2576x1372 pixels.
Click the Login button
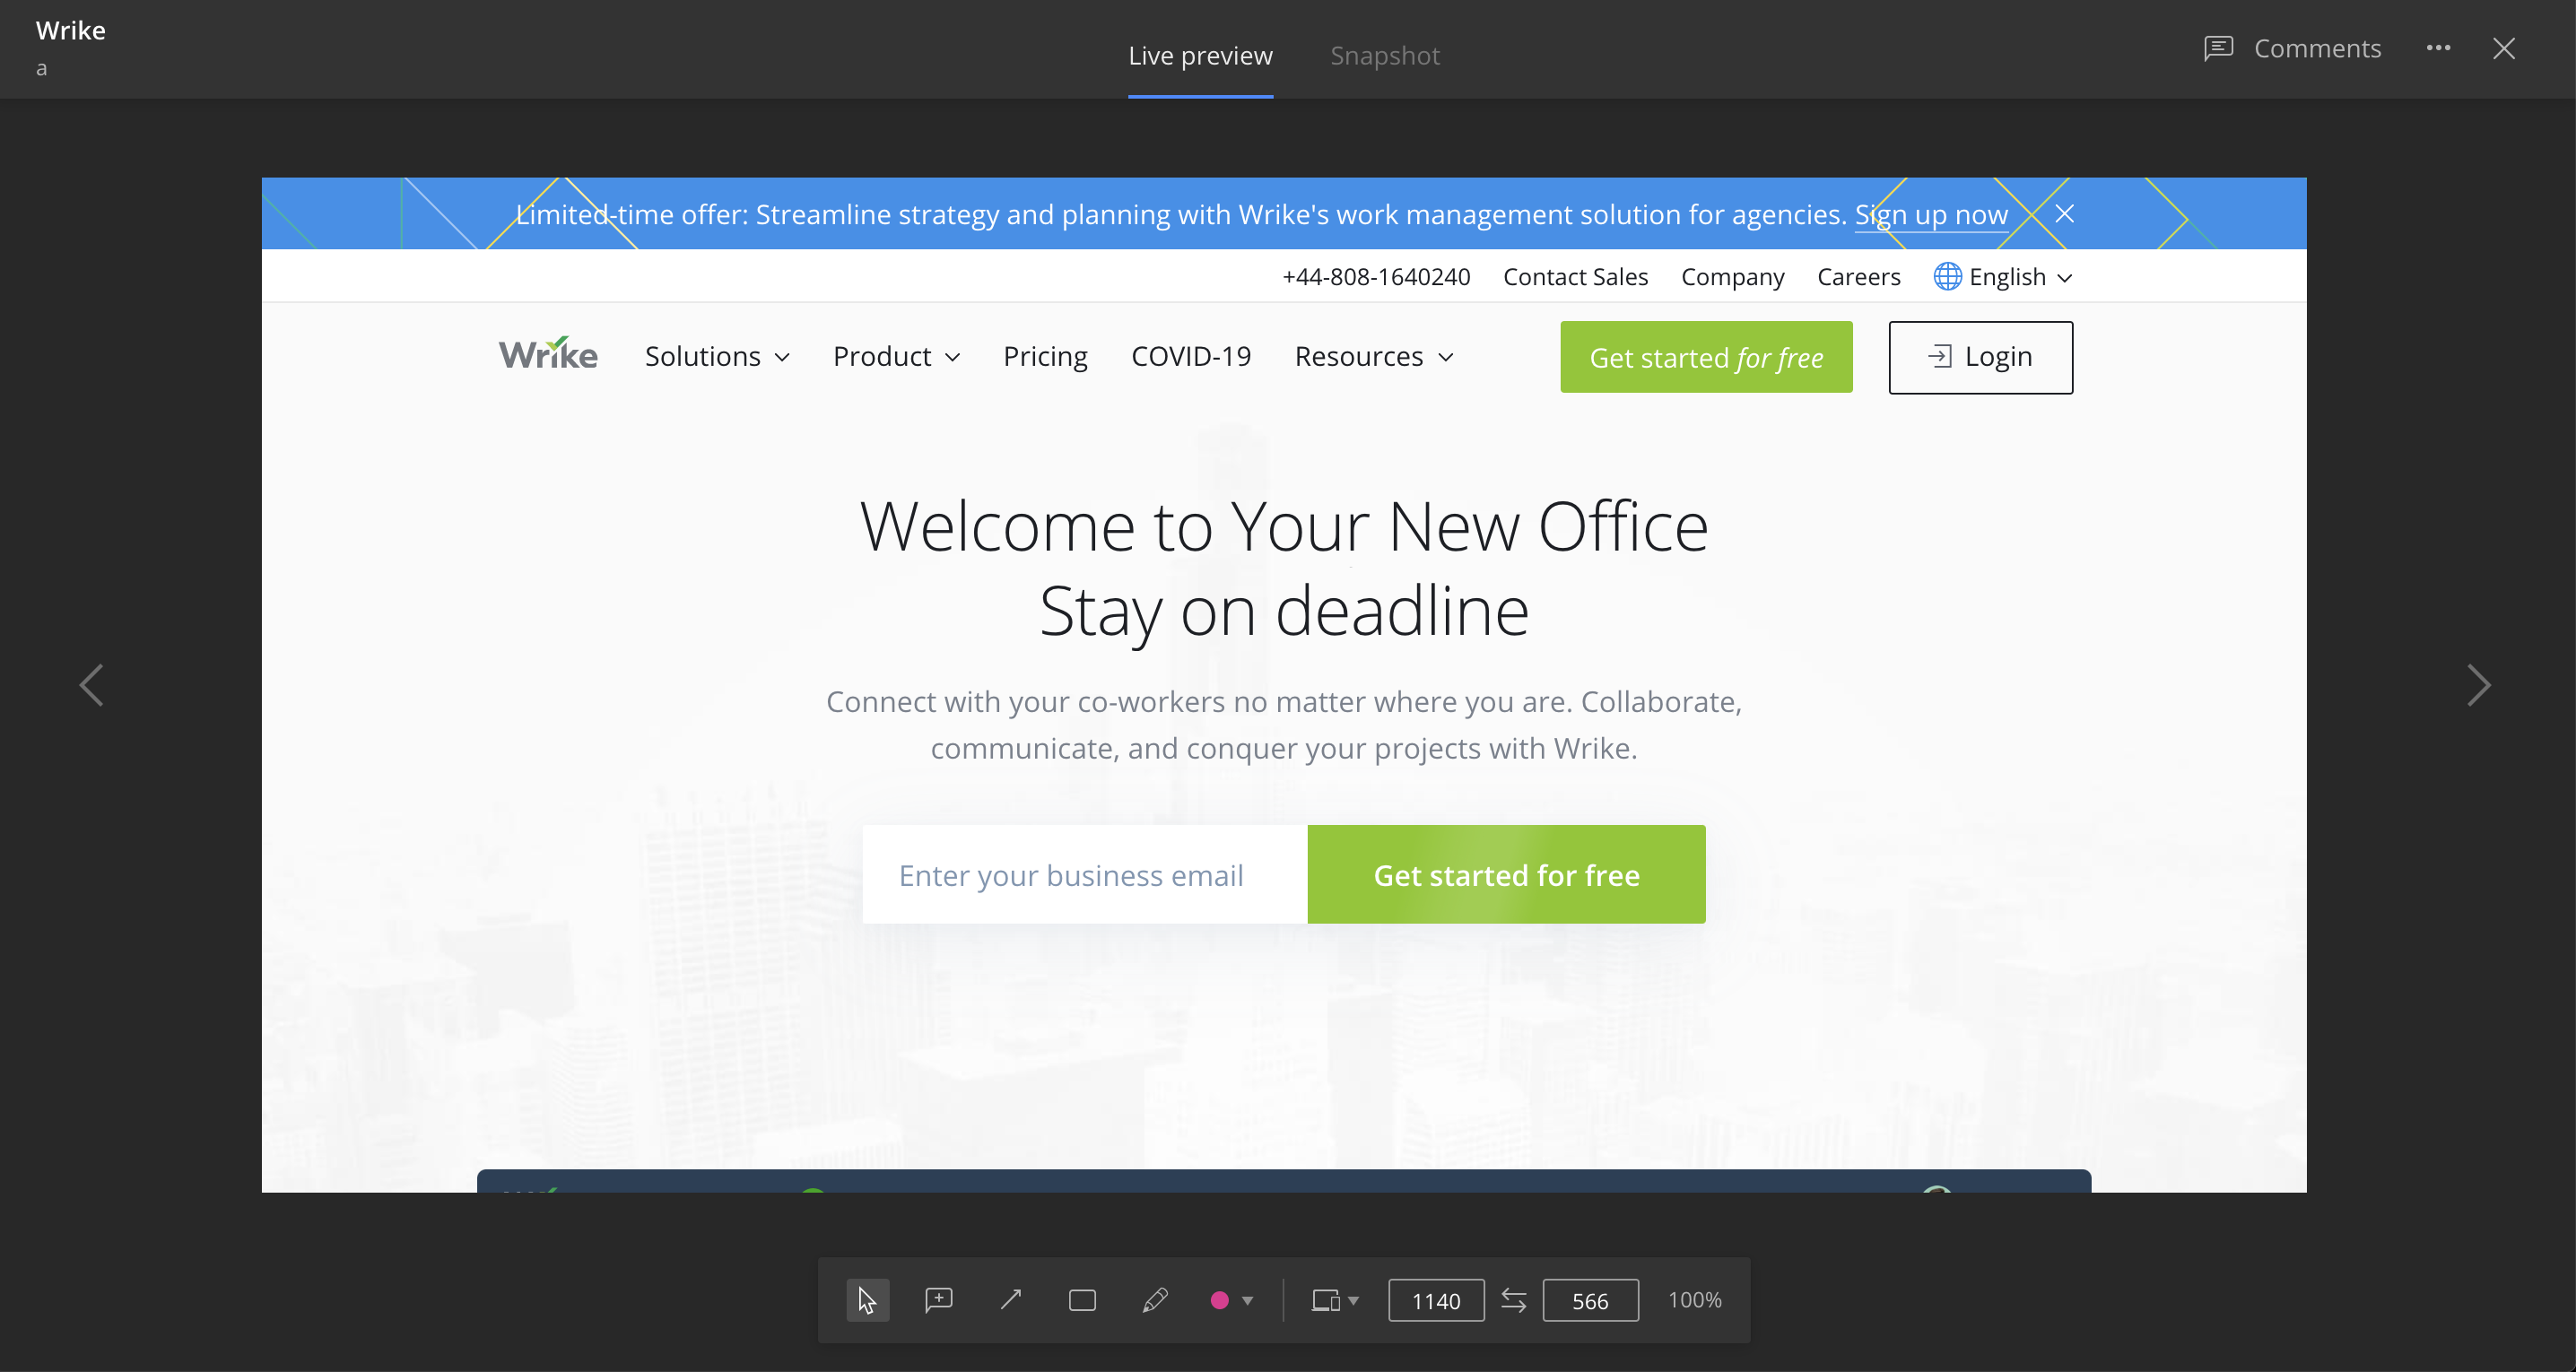(1980, 357)
